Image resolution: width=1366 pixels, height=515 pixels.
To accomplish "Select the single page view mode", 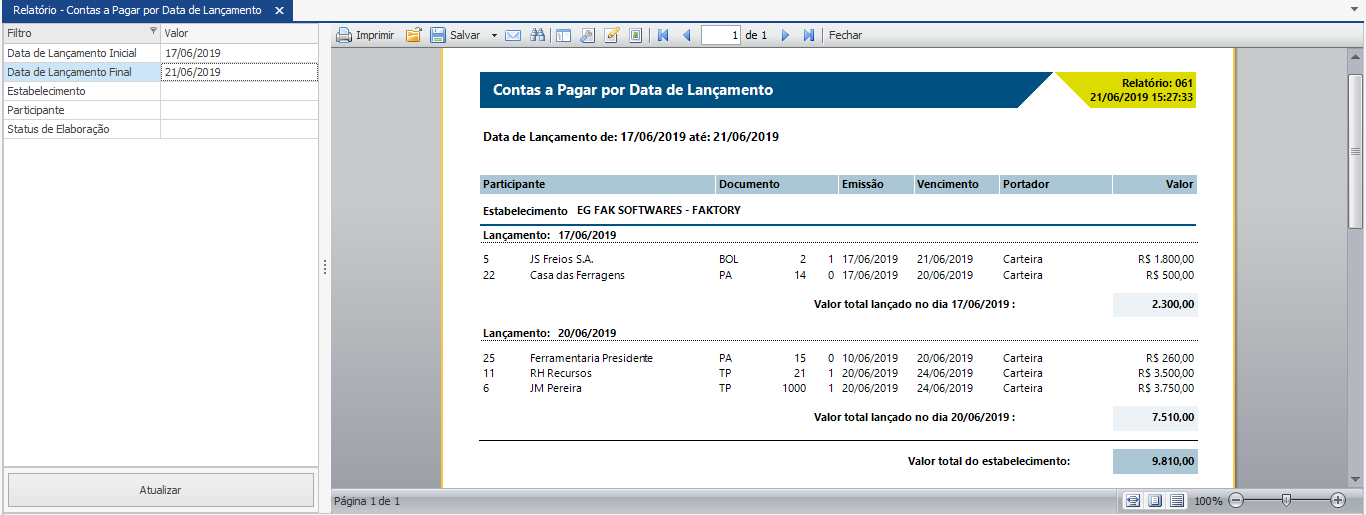I will (1154, 500).
